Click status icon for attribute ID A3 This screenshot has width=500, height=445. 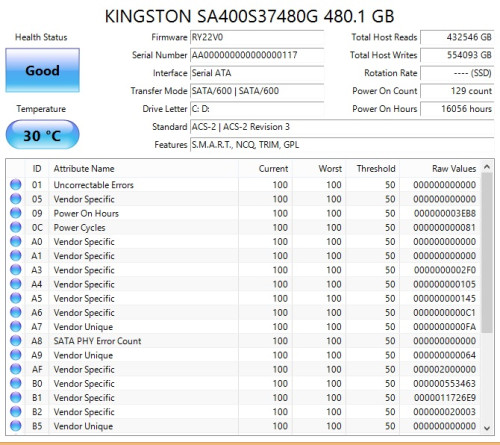coord(16,270)
